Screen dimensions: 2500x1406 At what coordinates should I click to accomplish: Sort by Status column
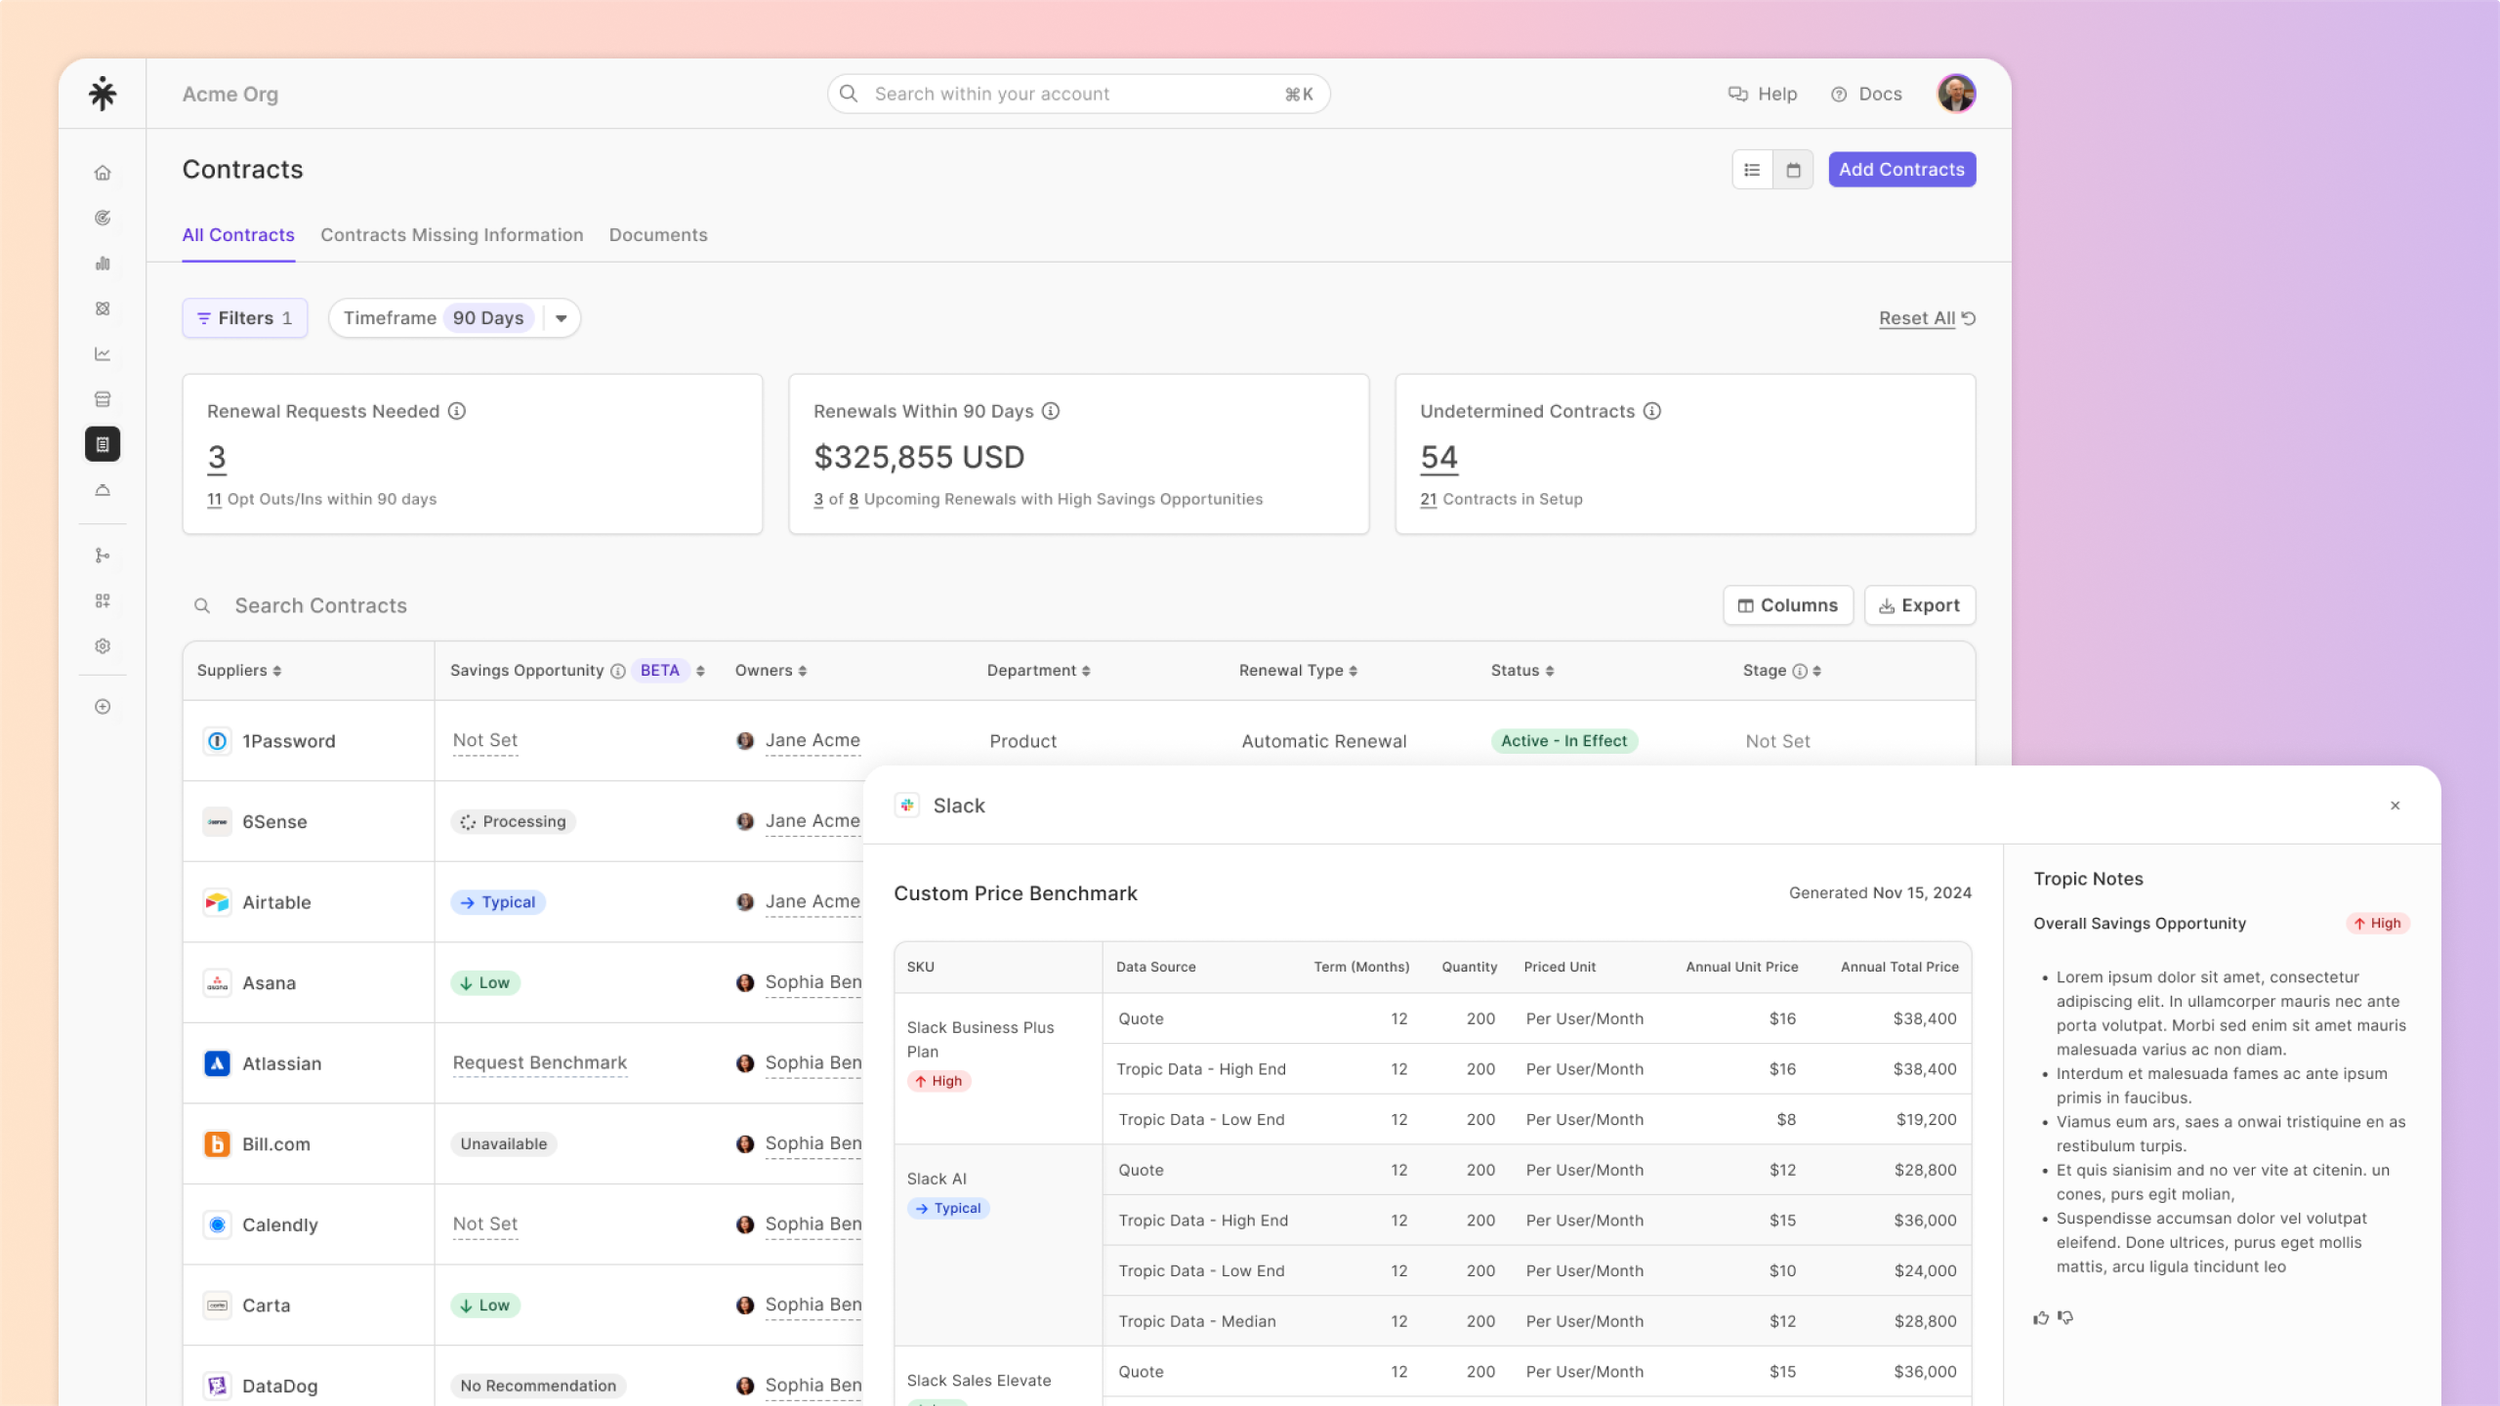click(1549, 671)
